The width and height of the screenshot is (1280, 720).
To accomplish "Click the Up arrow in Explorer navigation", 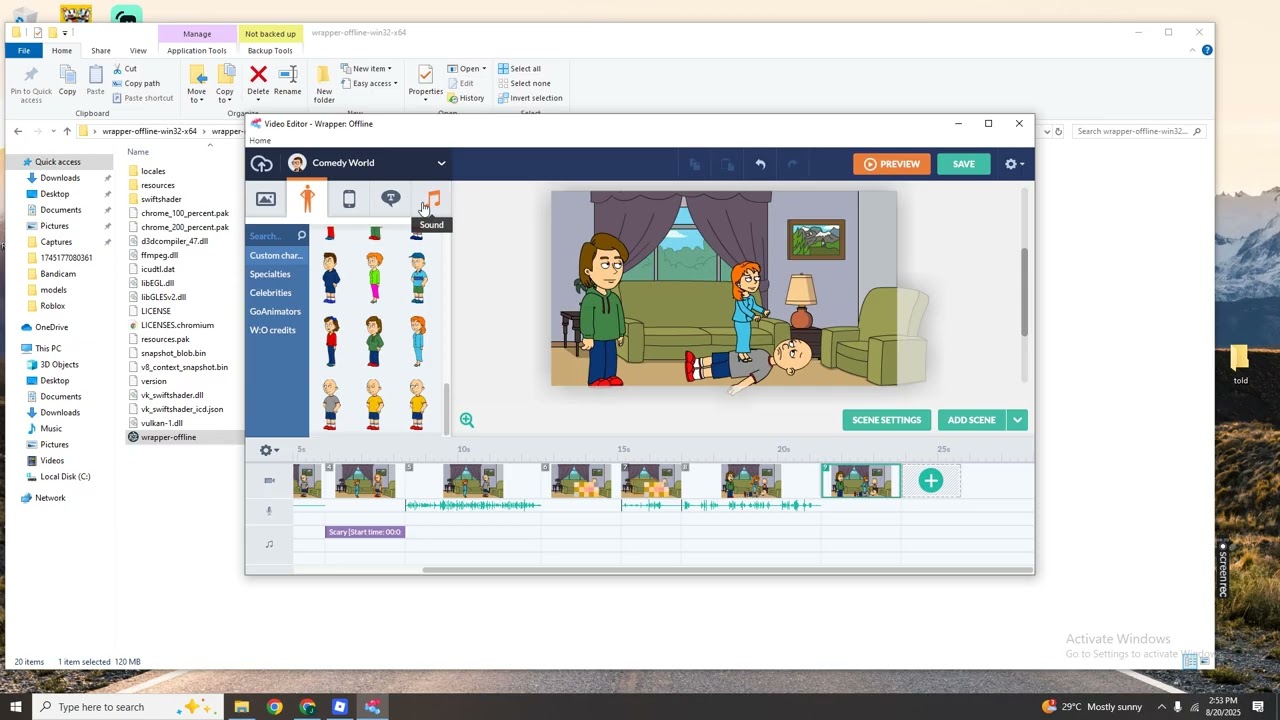I will tap(67, 131).
